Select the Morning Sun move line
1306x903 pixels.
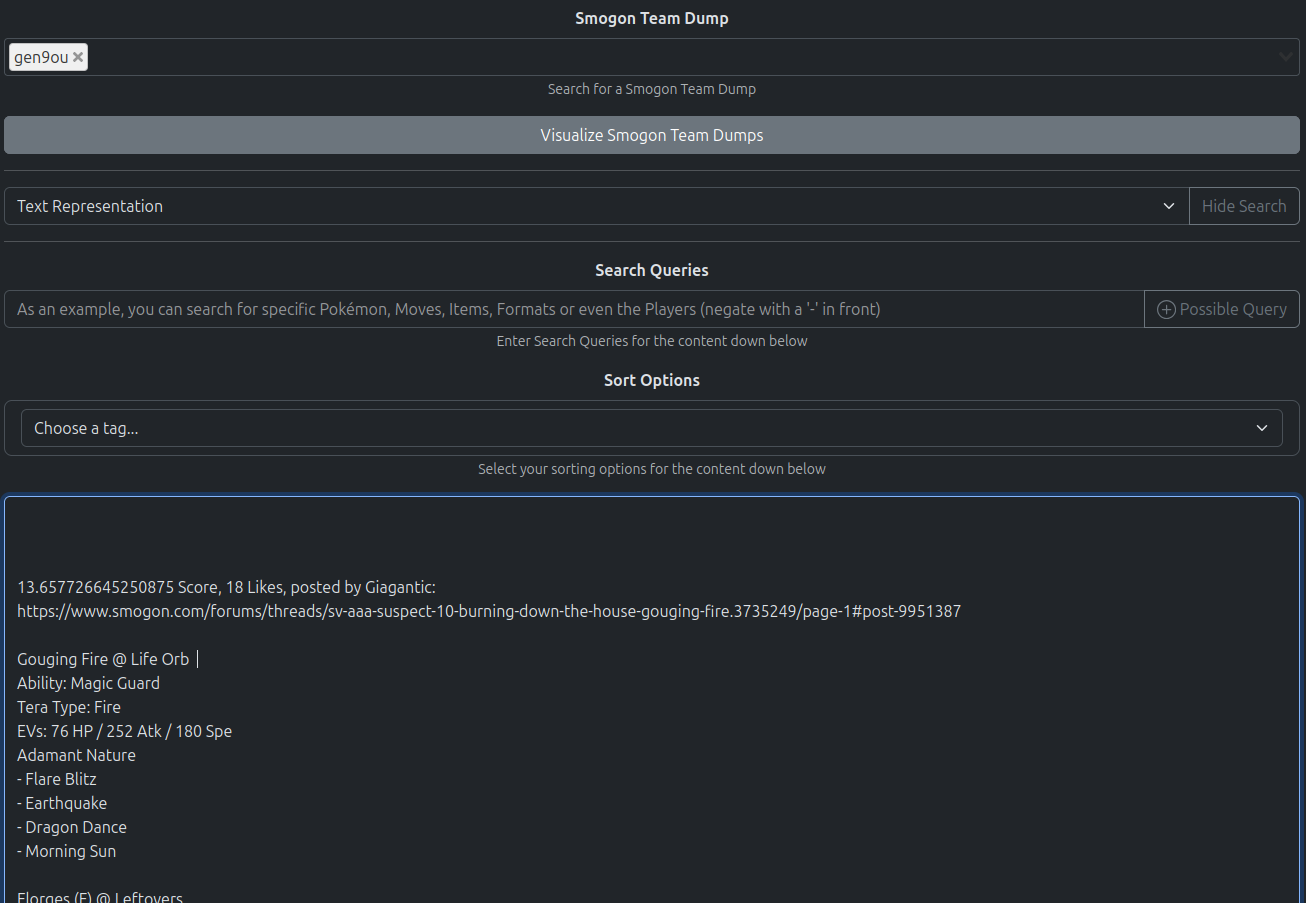[70, 851]
